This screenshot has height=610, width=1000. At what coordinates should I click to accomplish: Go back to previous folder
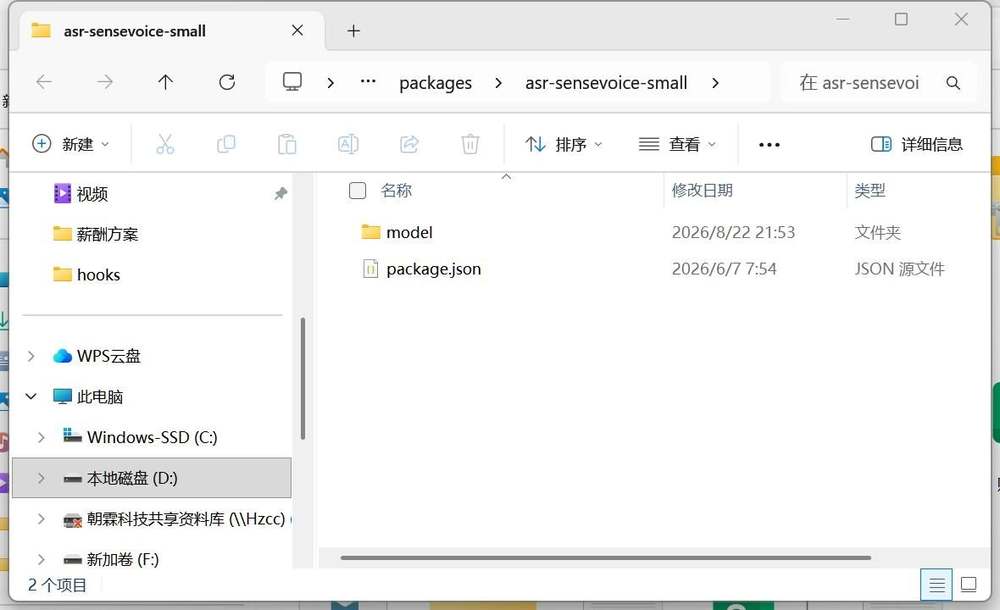[44, 82]
